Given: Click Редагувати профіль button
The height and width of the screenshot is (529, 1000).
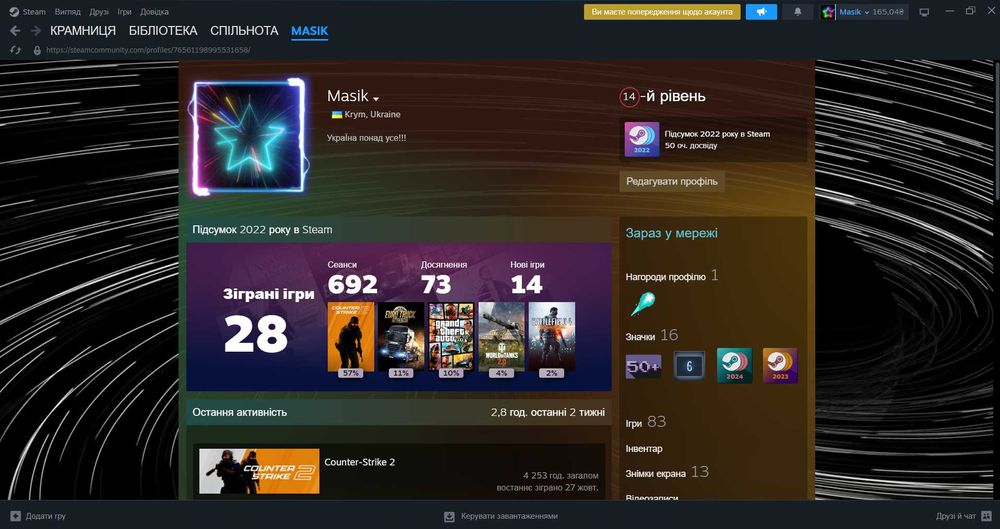Looking at the screenshot, I should (x=672, y=181).
